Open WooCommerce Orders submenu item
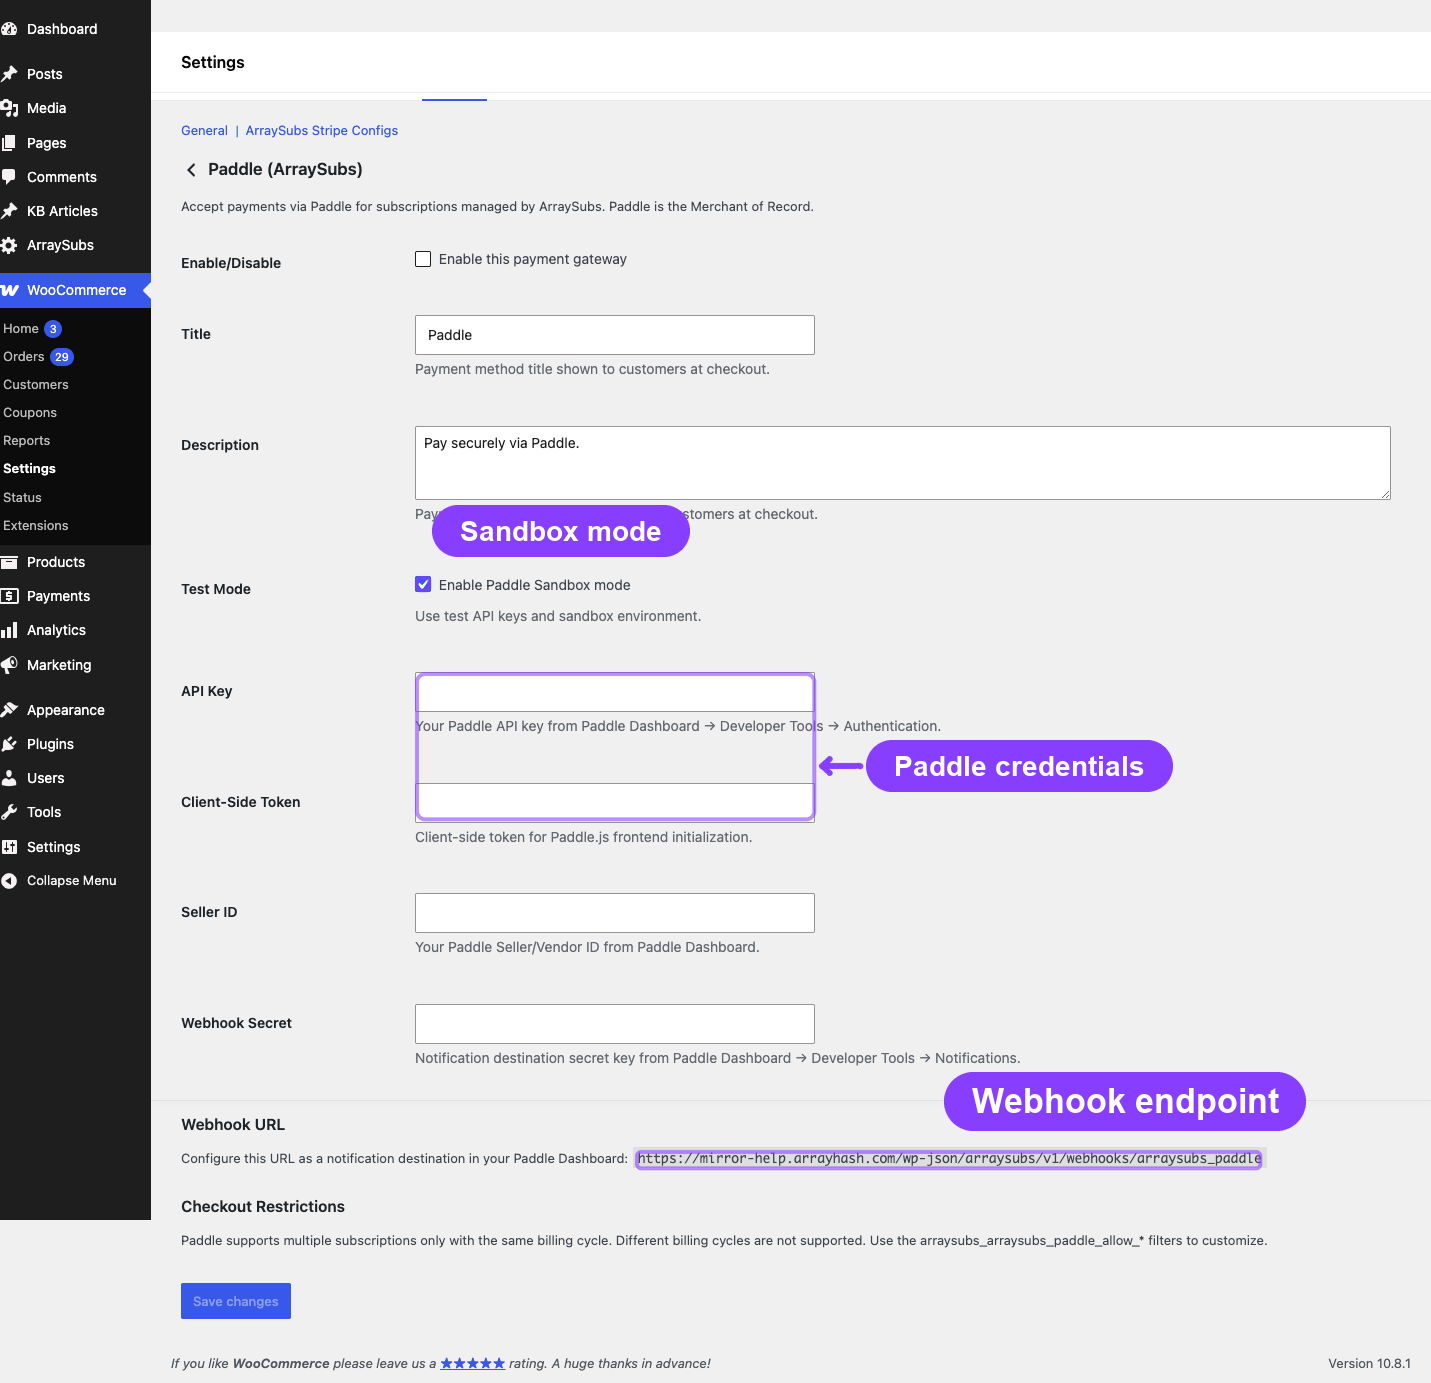The width and height of the screenshot is (1431, 1383). [24, 357]
